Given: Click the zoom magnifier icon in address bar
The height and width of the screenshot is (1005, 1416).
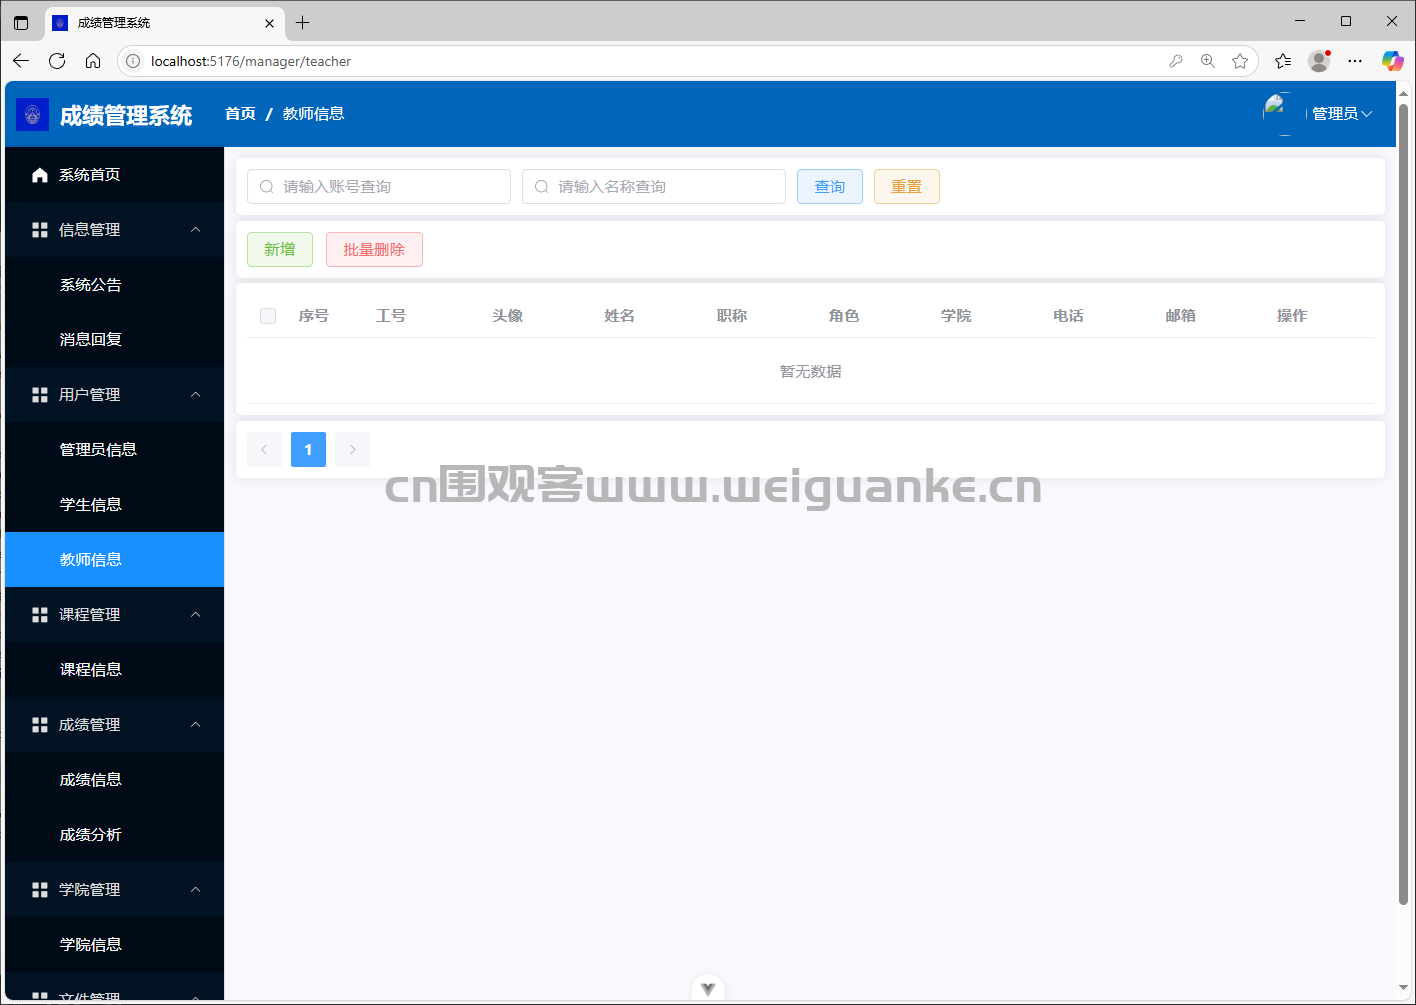Looking at the screenshot, I should click(1208, 61).
